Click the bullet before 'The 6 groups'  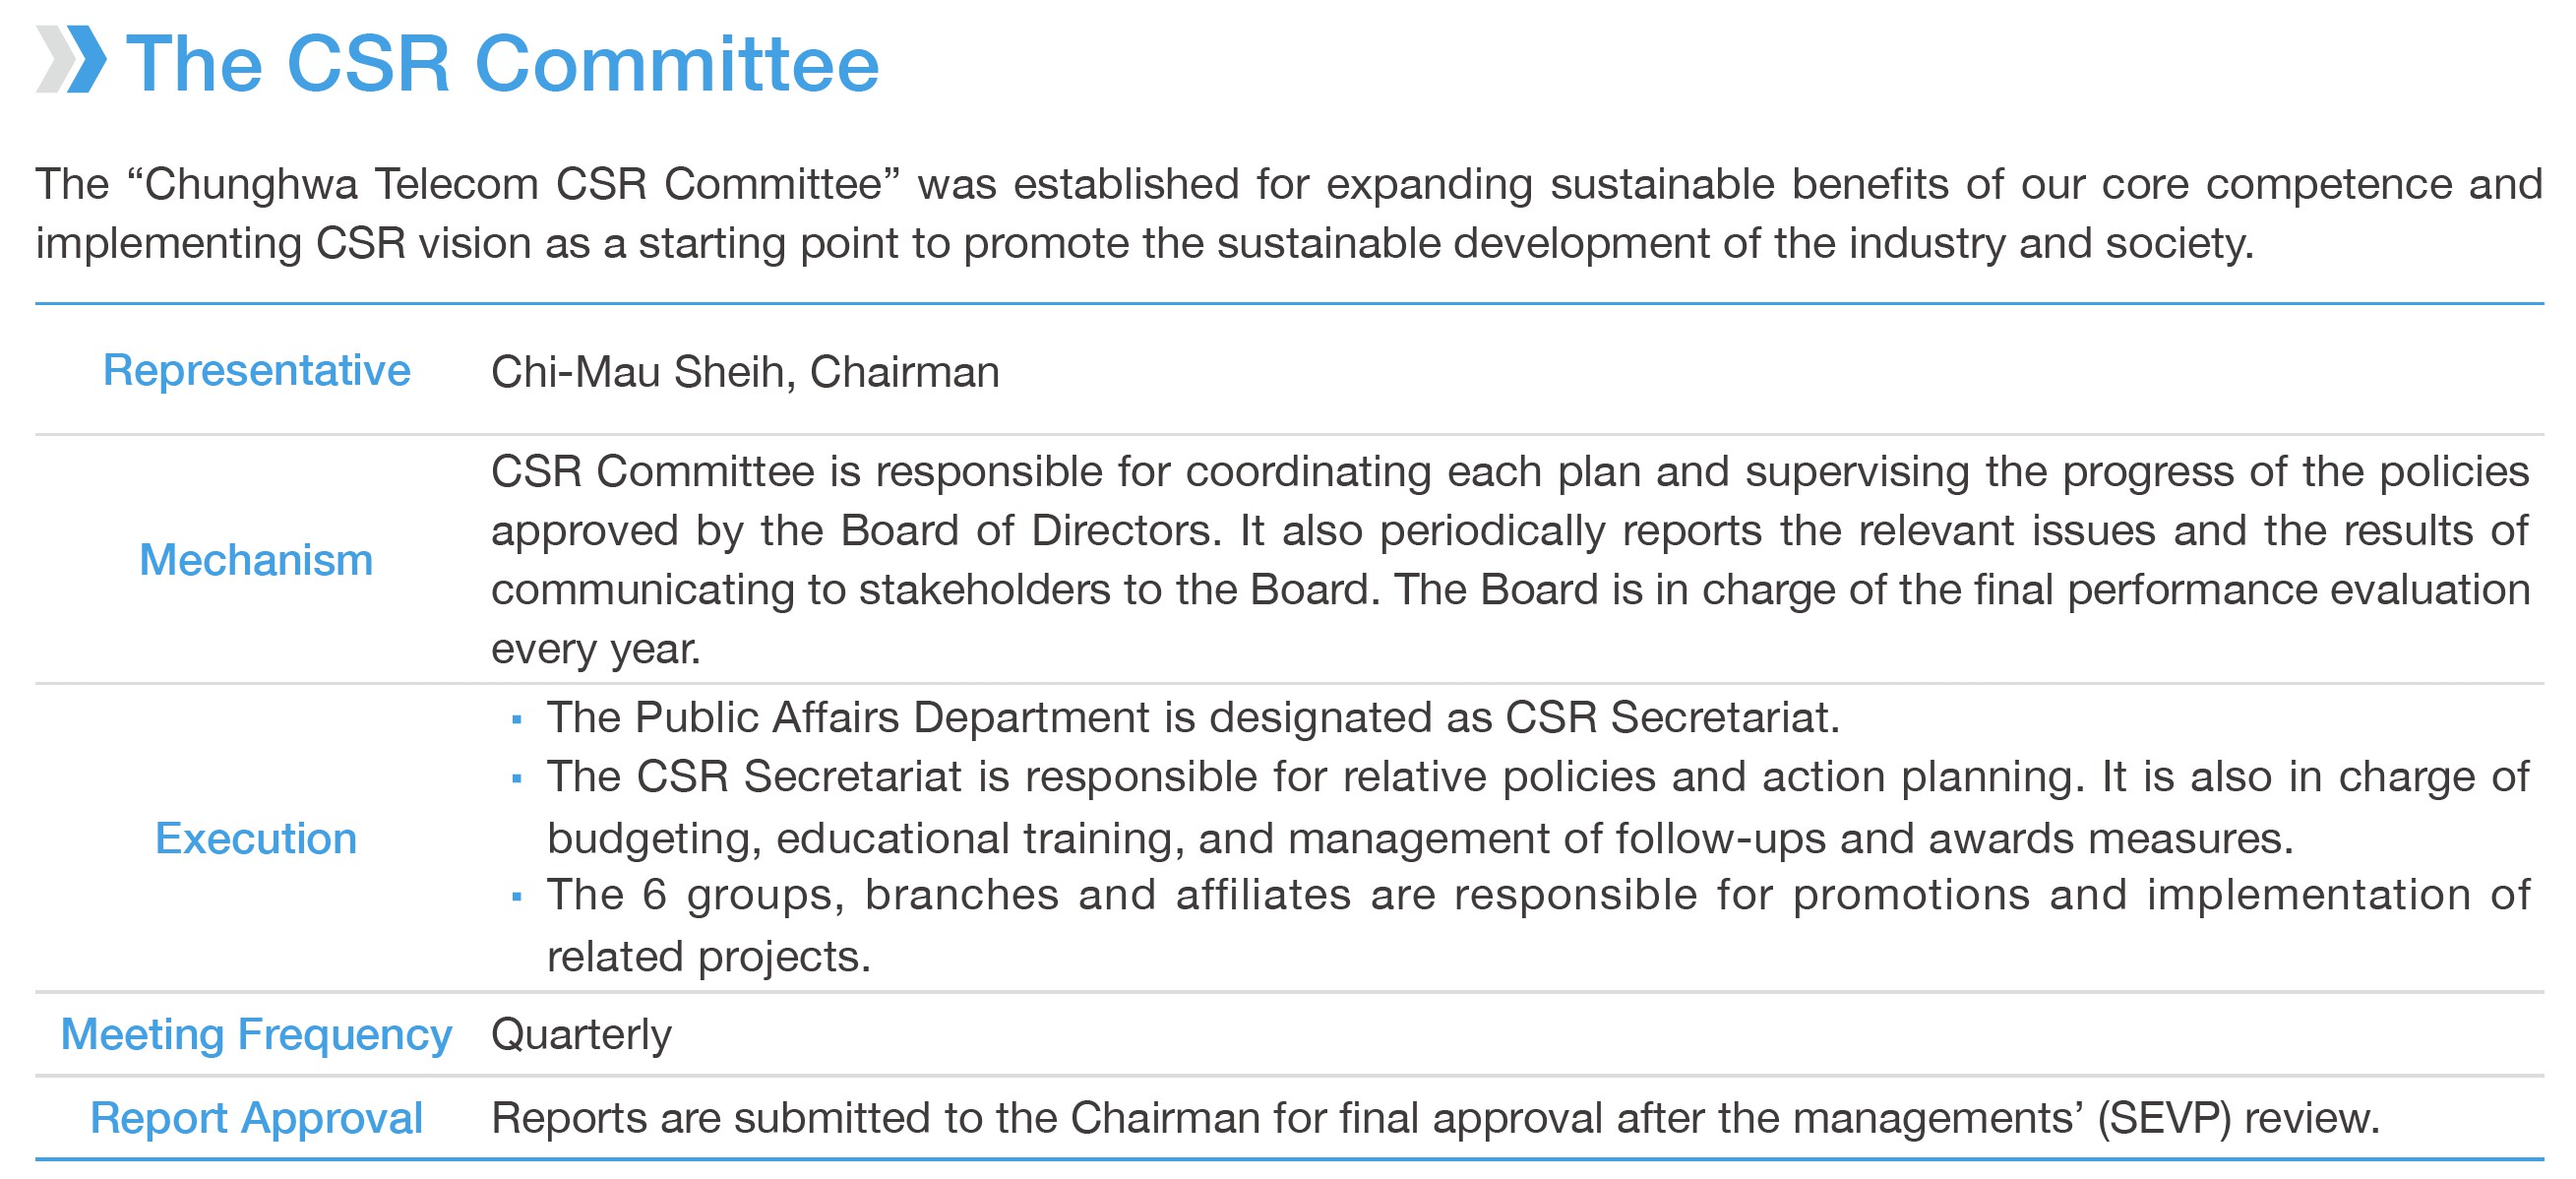[x=517, y=896]
